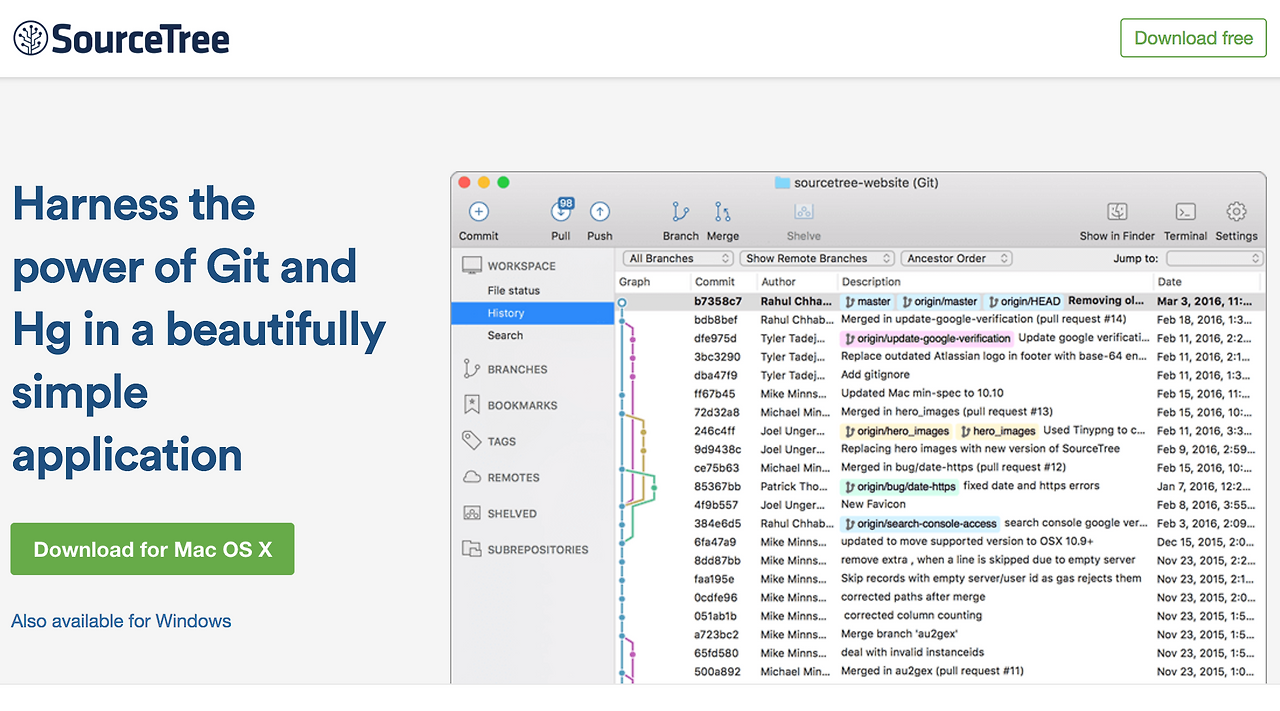1280x711 pixels.
Task: Click the origin/update-google-verification label
Action: [926, 338]
